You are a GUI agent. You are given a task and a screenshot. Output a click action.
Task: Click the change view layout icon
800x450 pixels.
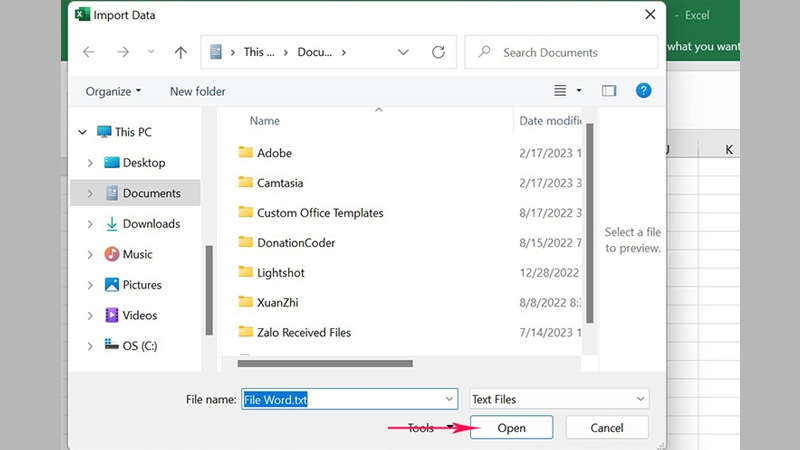tap(561, 91)
